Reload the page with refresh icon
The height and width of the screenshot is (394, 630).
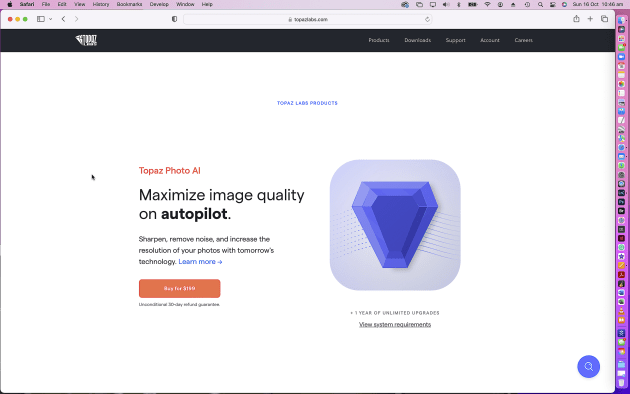click(x=427, y=19)
